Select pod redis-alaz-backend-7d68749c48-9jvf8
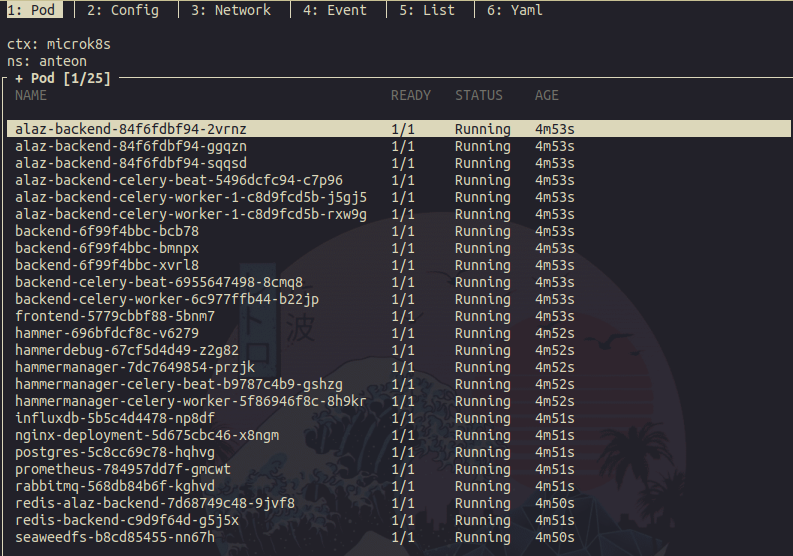Viewport: 793px width, 556px height. coord(399,503)
